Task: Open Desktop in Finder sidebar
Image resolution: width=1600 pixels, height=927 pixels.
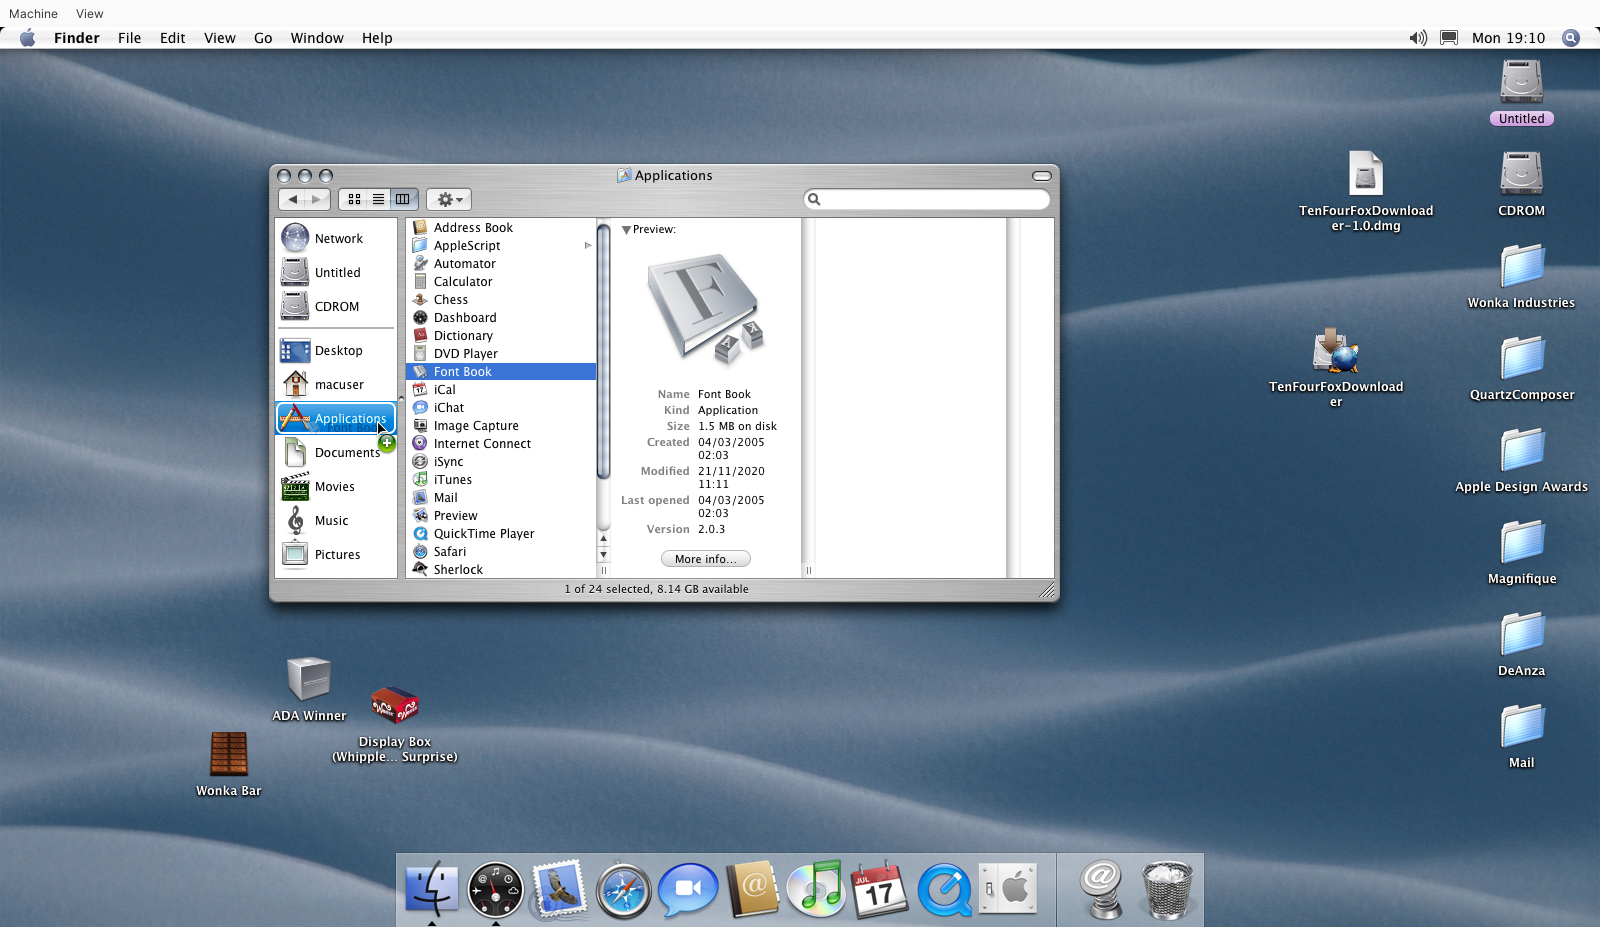Action: point(336,350)
